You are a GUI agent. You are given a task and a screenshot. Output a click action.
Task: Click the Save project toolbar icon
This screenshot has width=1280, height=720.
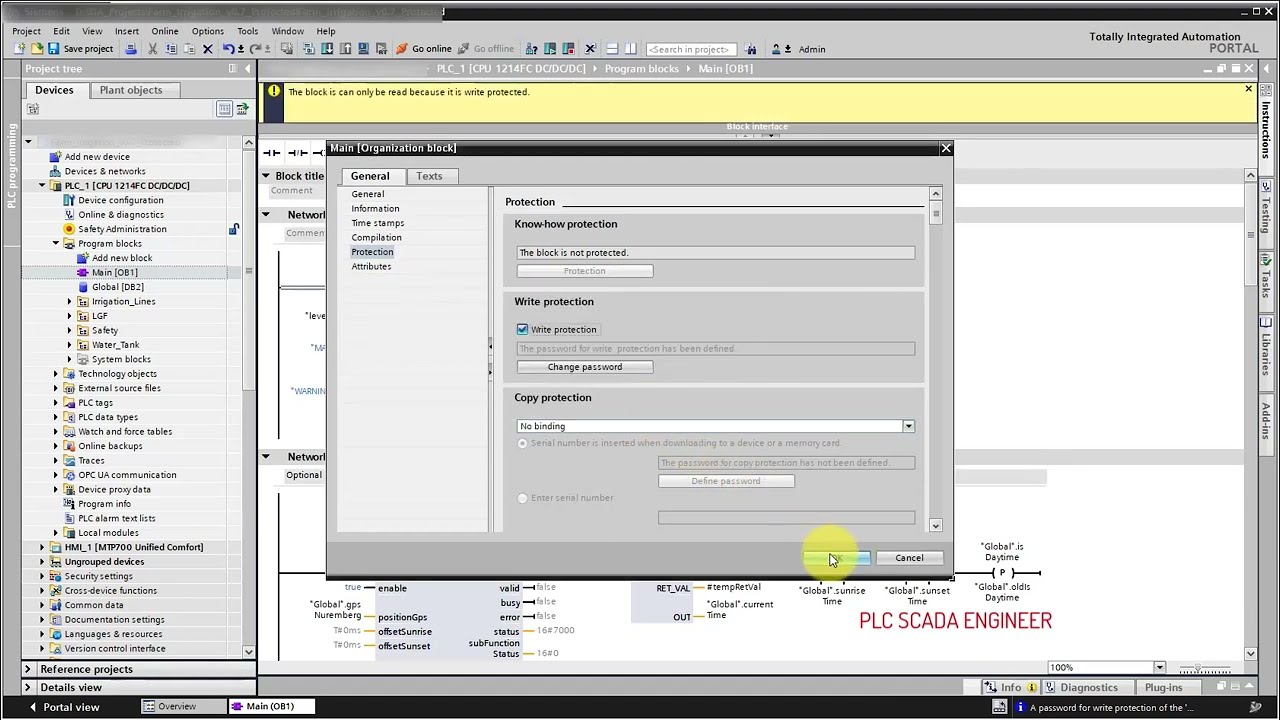tap(54, 49)
